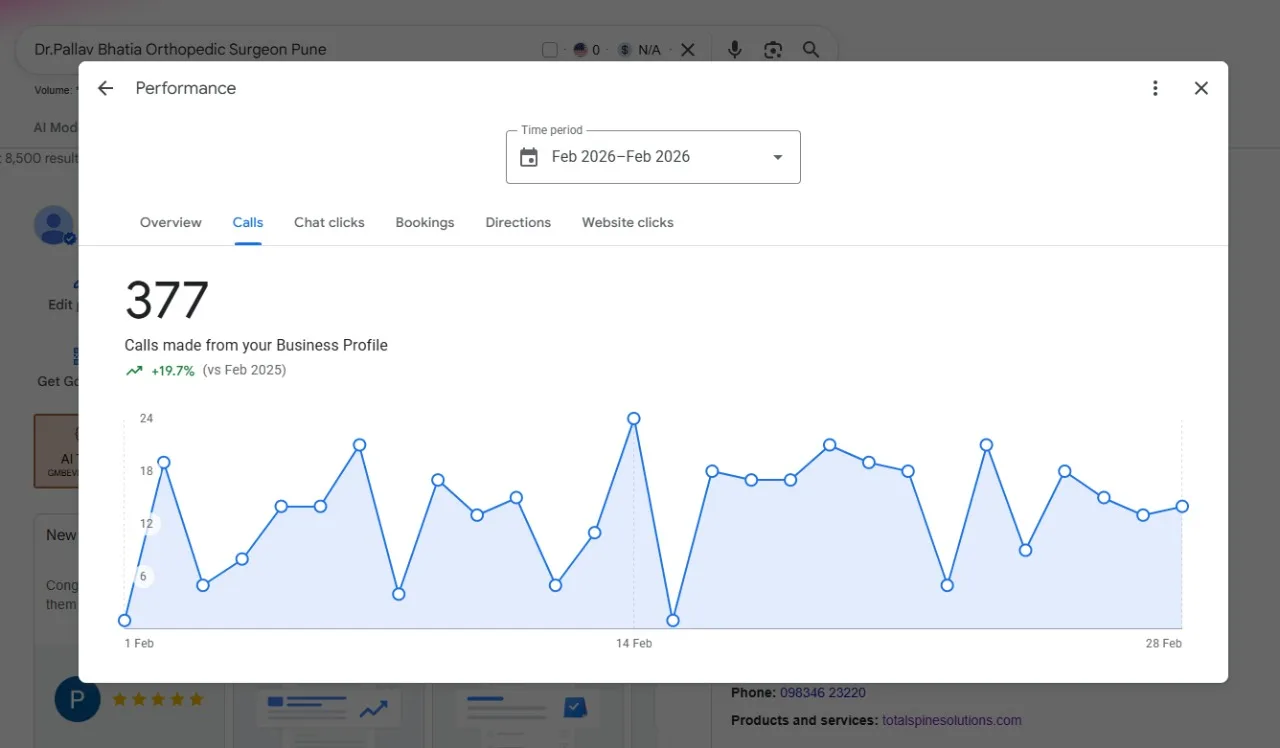This screenshot has width=1280, height=748.
Task: Click the phone number 098346 23220
Action: (823, 692)
